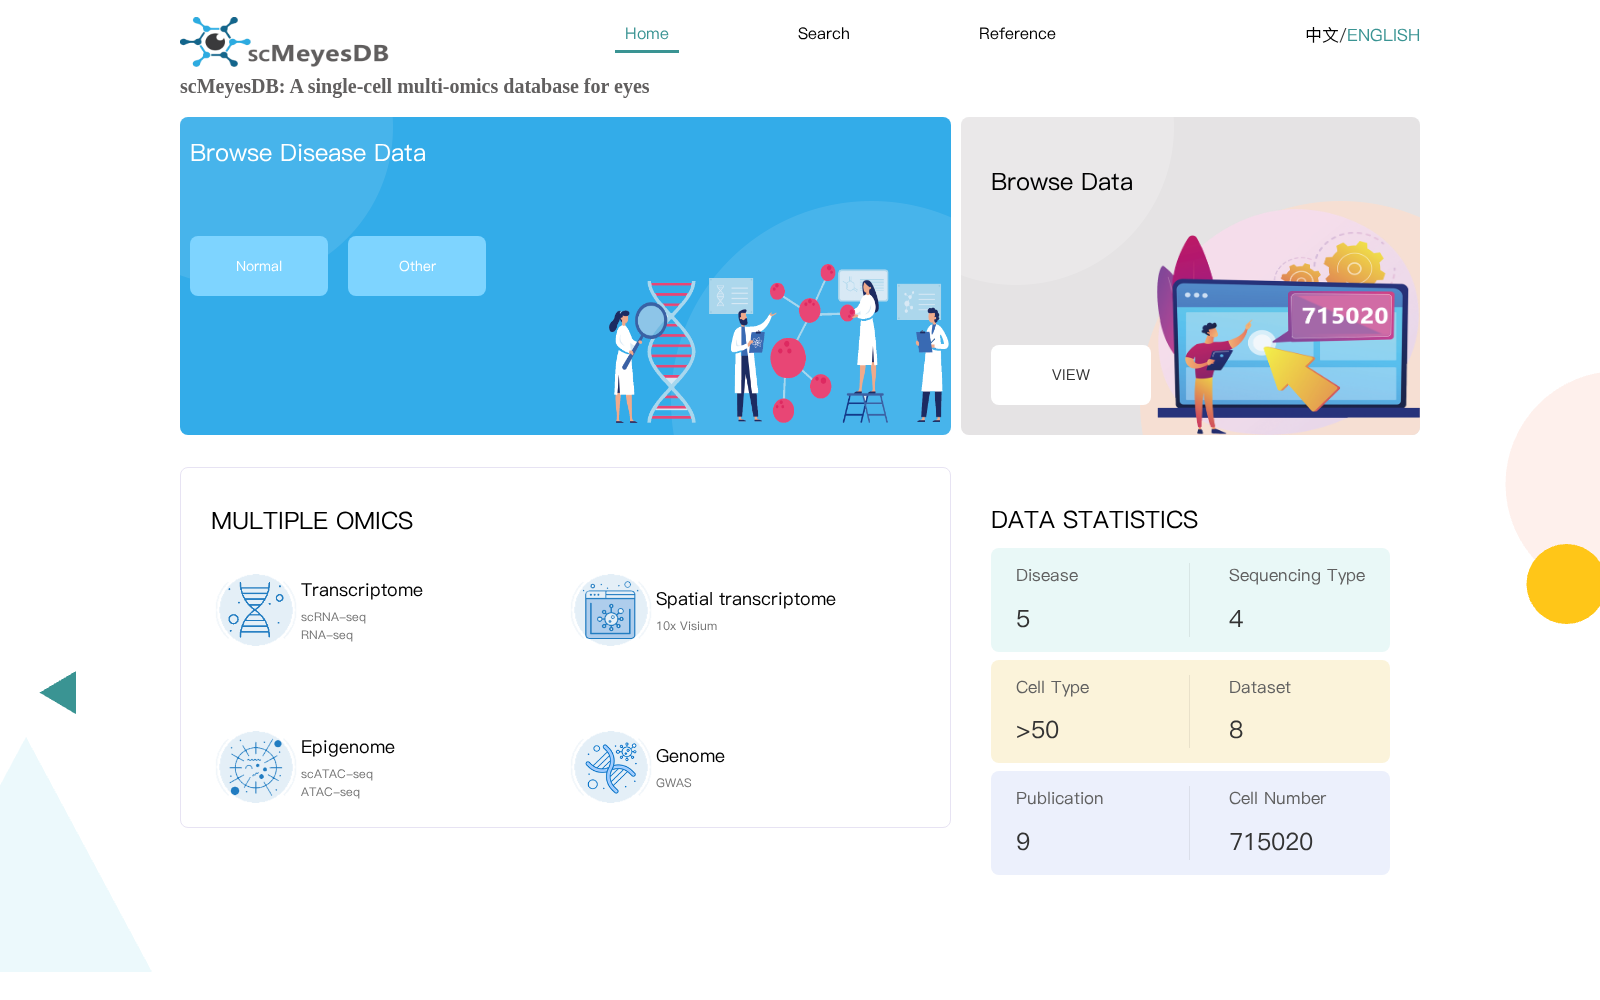Click the Cell Type value >50
This screenshot has width=1600, height=1000.
[1037, 730]
